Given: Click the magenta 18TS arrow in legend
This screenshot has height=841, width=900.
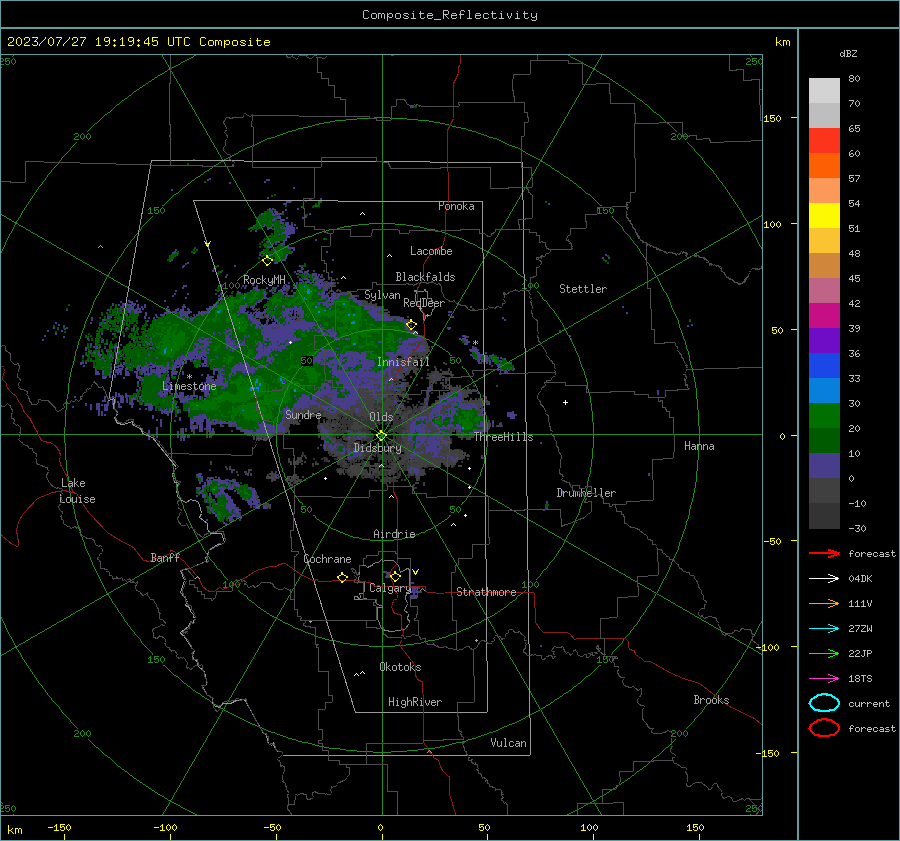Looking at the screenshot, I should (824, 679).
